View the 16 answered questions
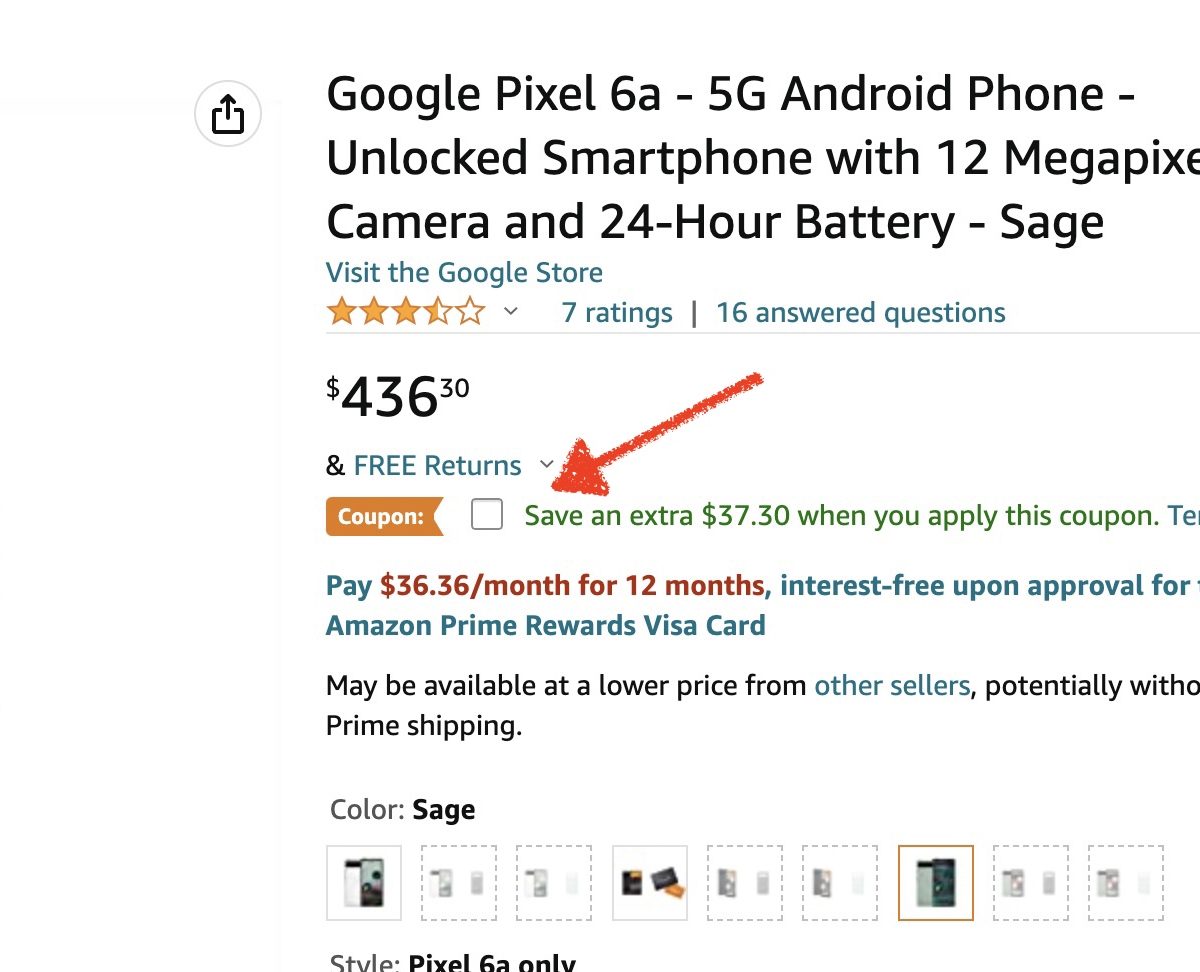Image resolution: width=1200 pixels, height=972 pixels. point(860,313)
